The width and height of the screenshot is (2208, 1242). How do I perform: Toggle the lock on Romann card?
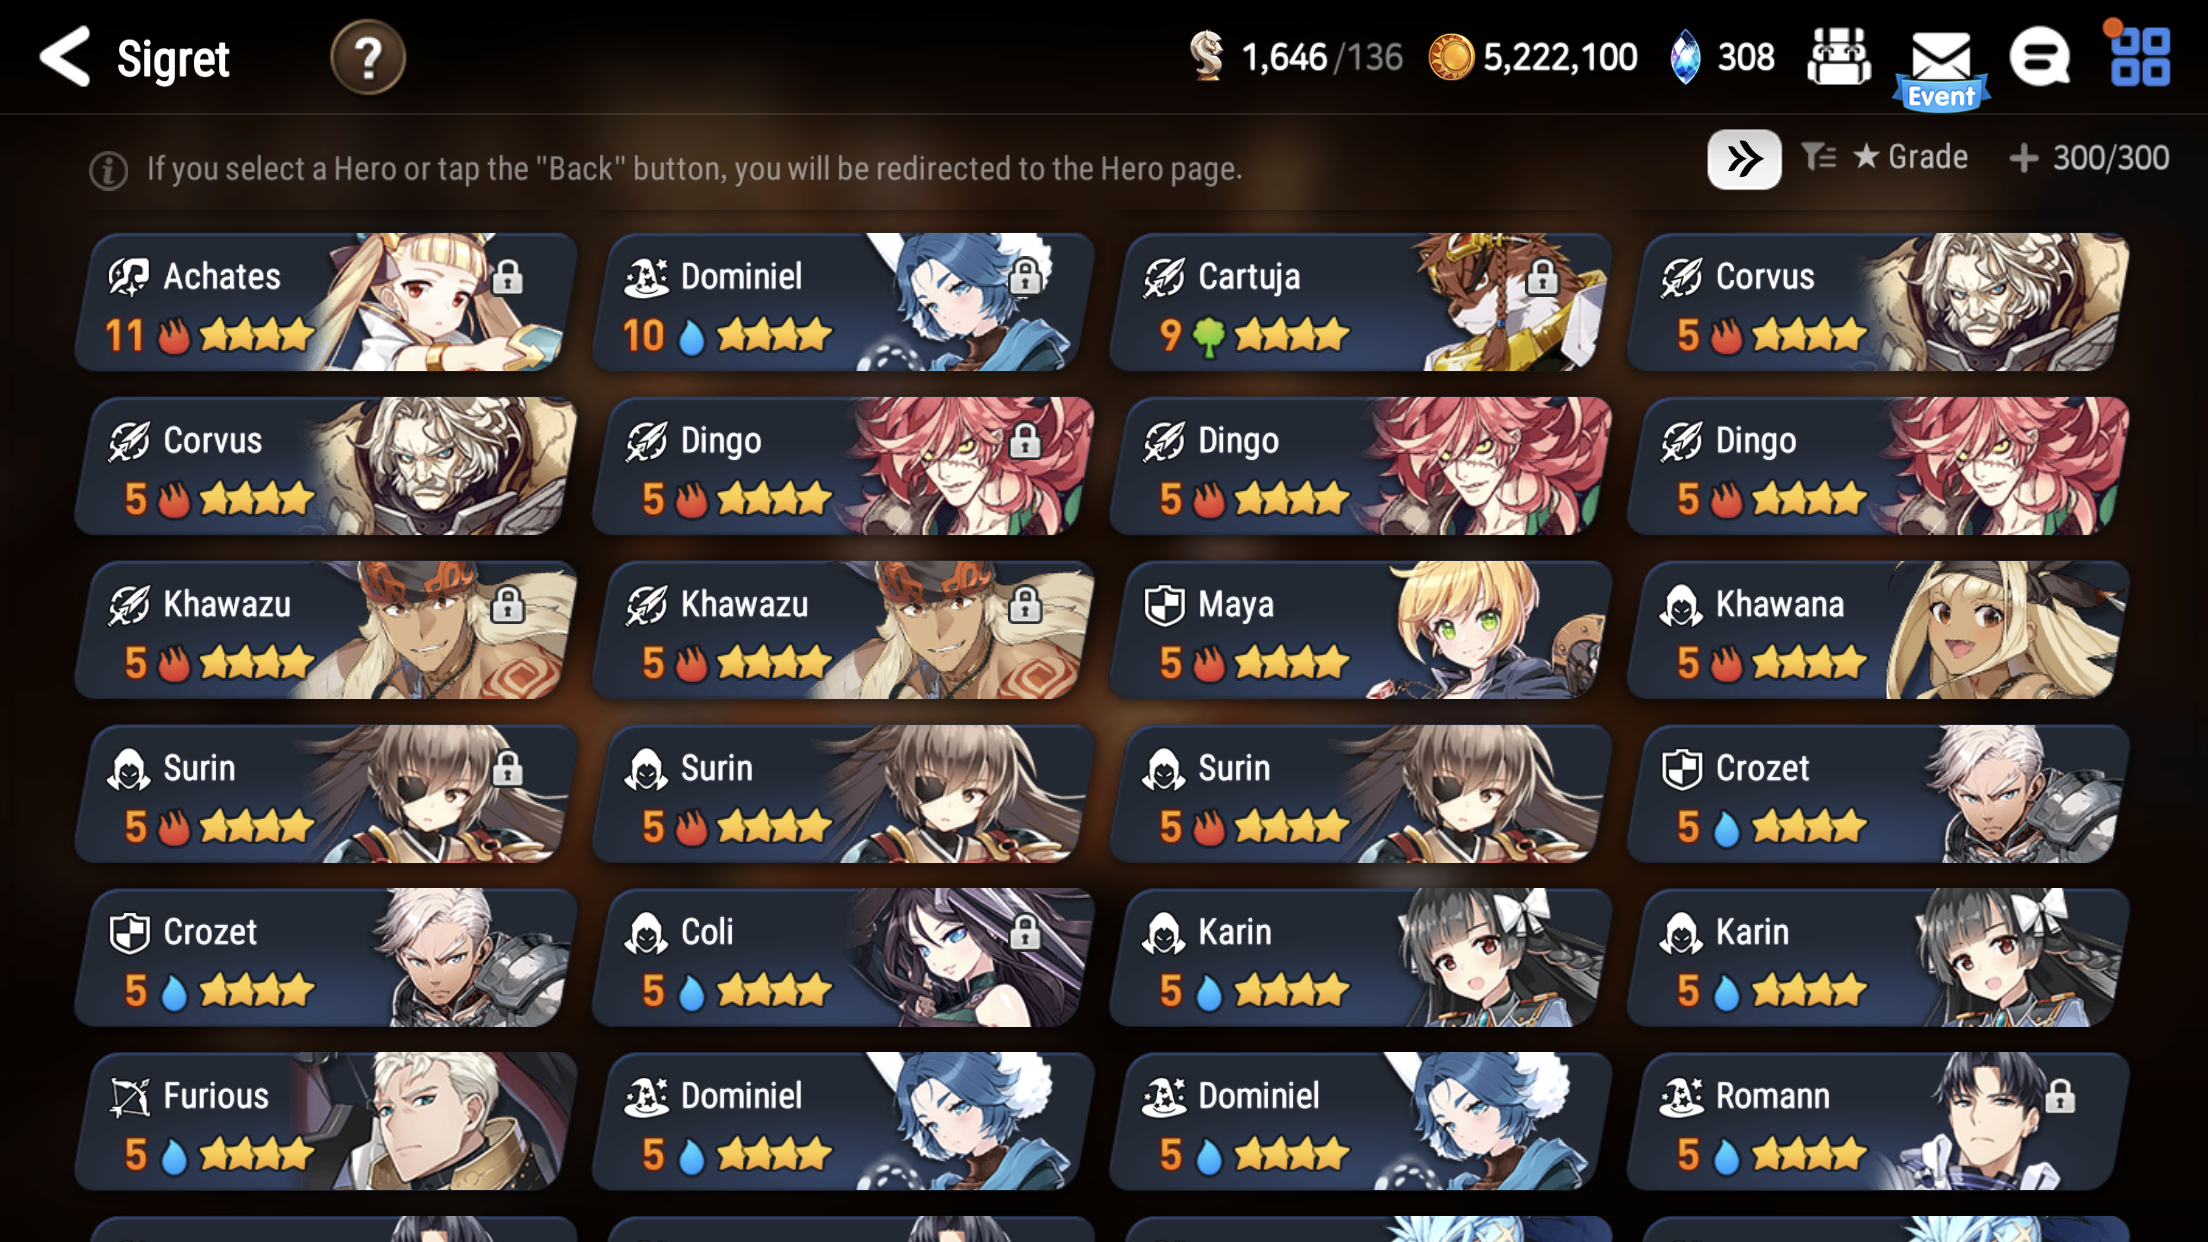(2059, 1095)
